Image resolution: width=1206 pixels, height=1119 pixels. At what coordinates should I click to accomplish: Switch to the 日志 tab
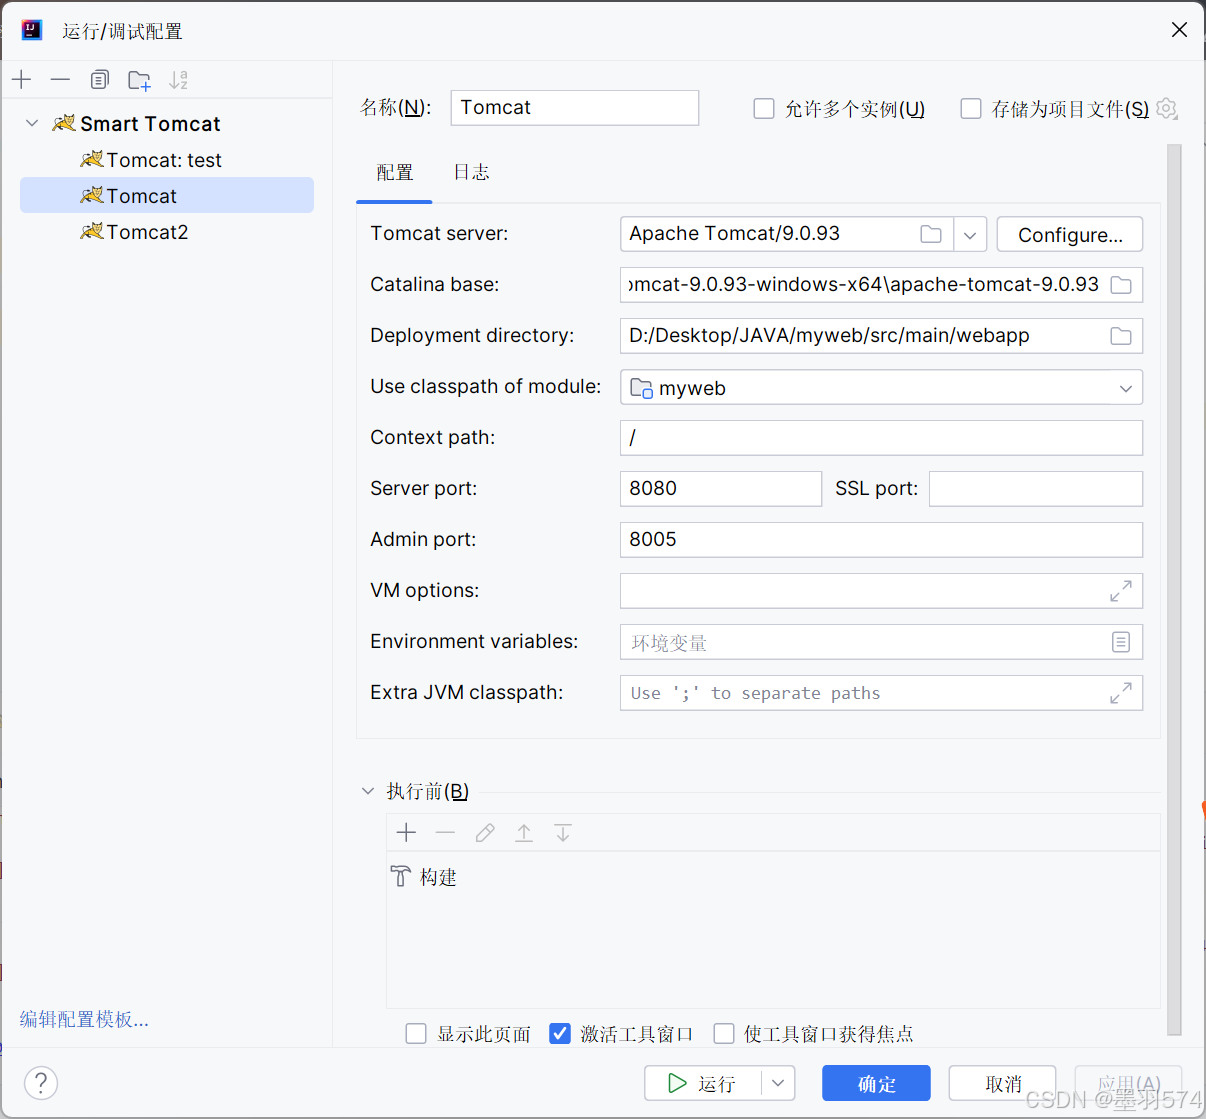click(471, 172)
